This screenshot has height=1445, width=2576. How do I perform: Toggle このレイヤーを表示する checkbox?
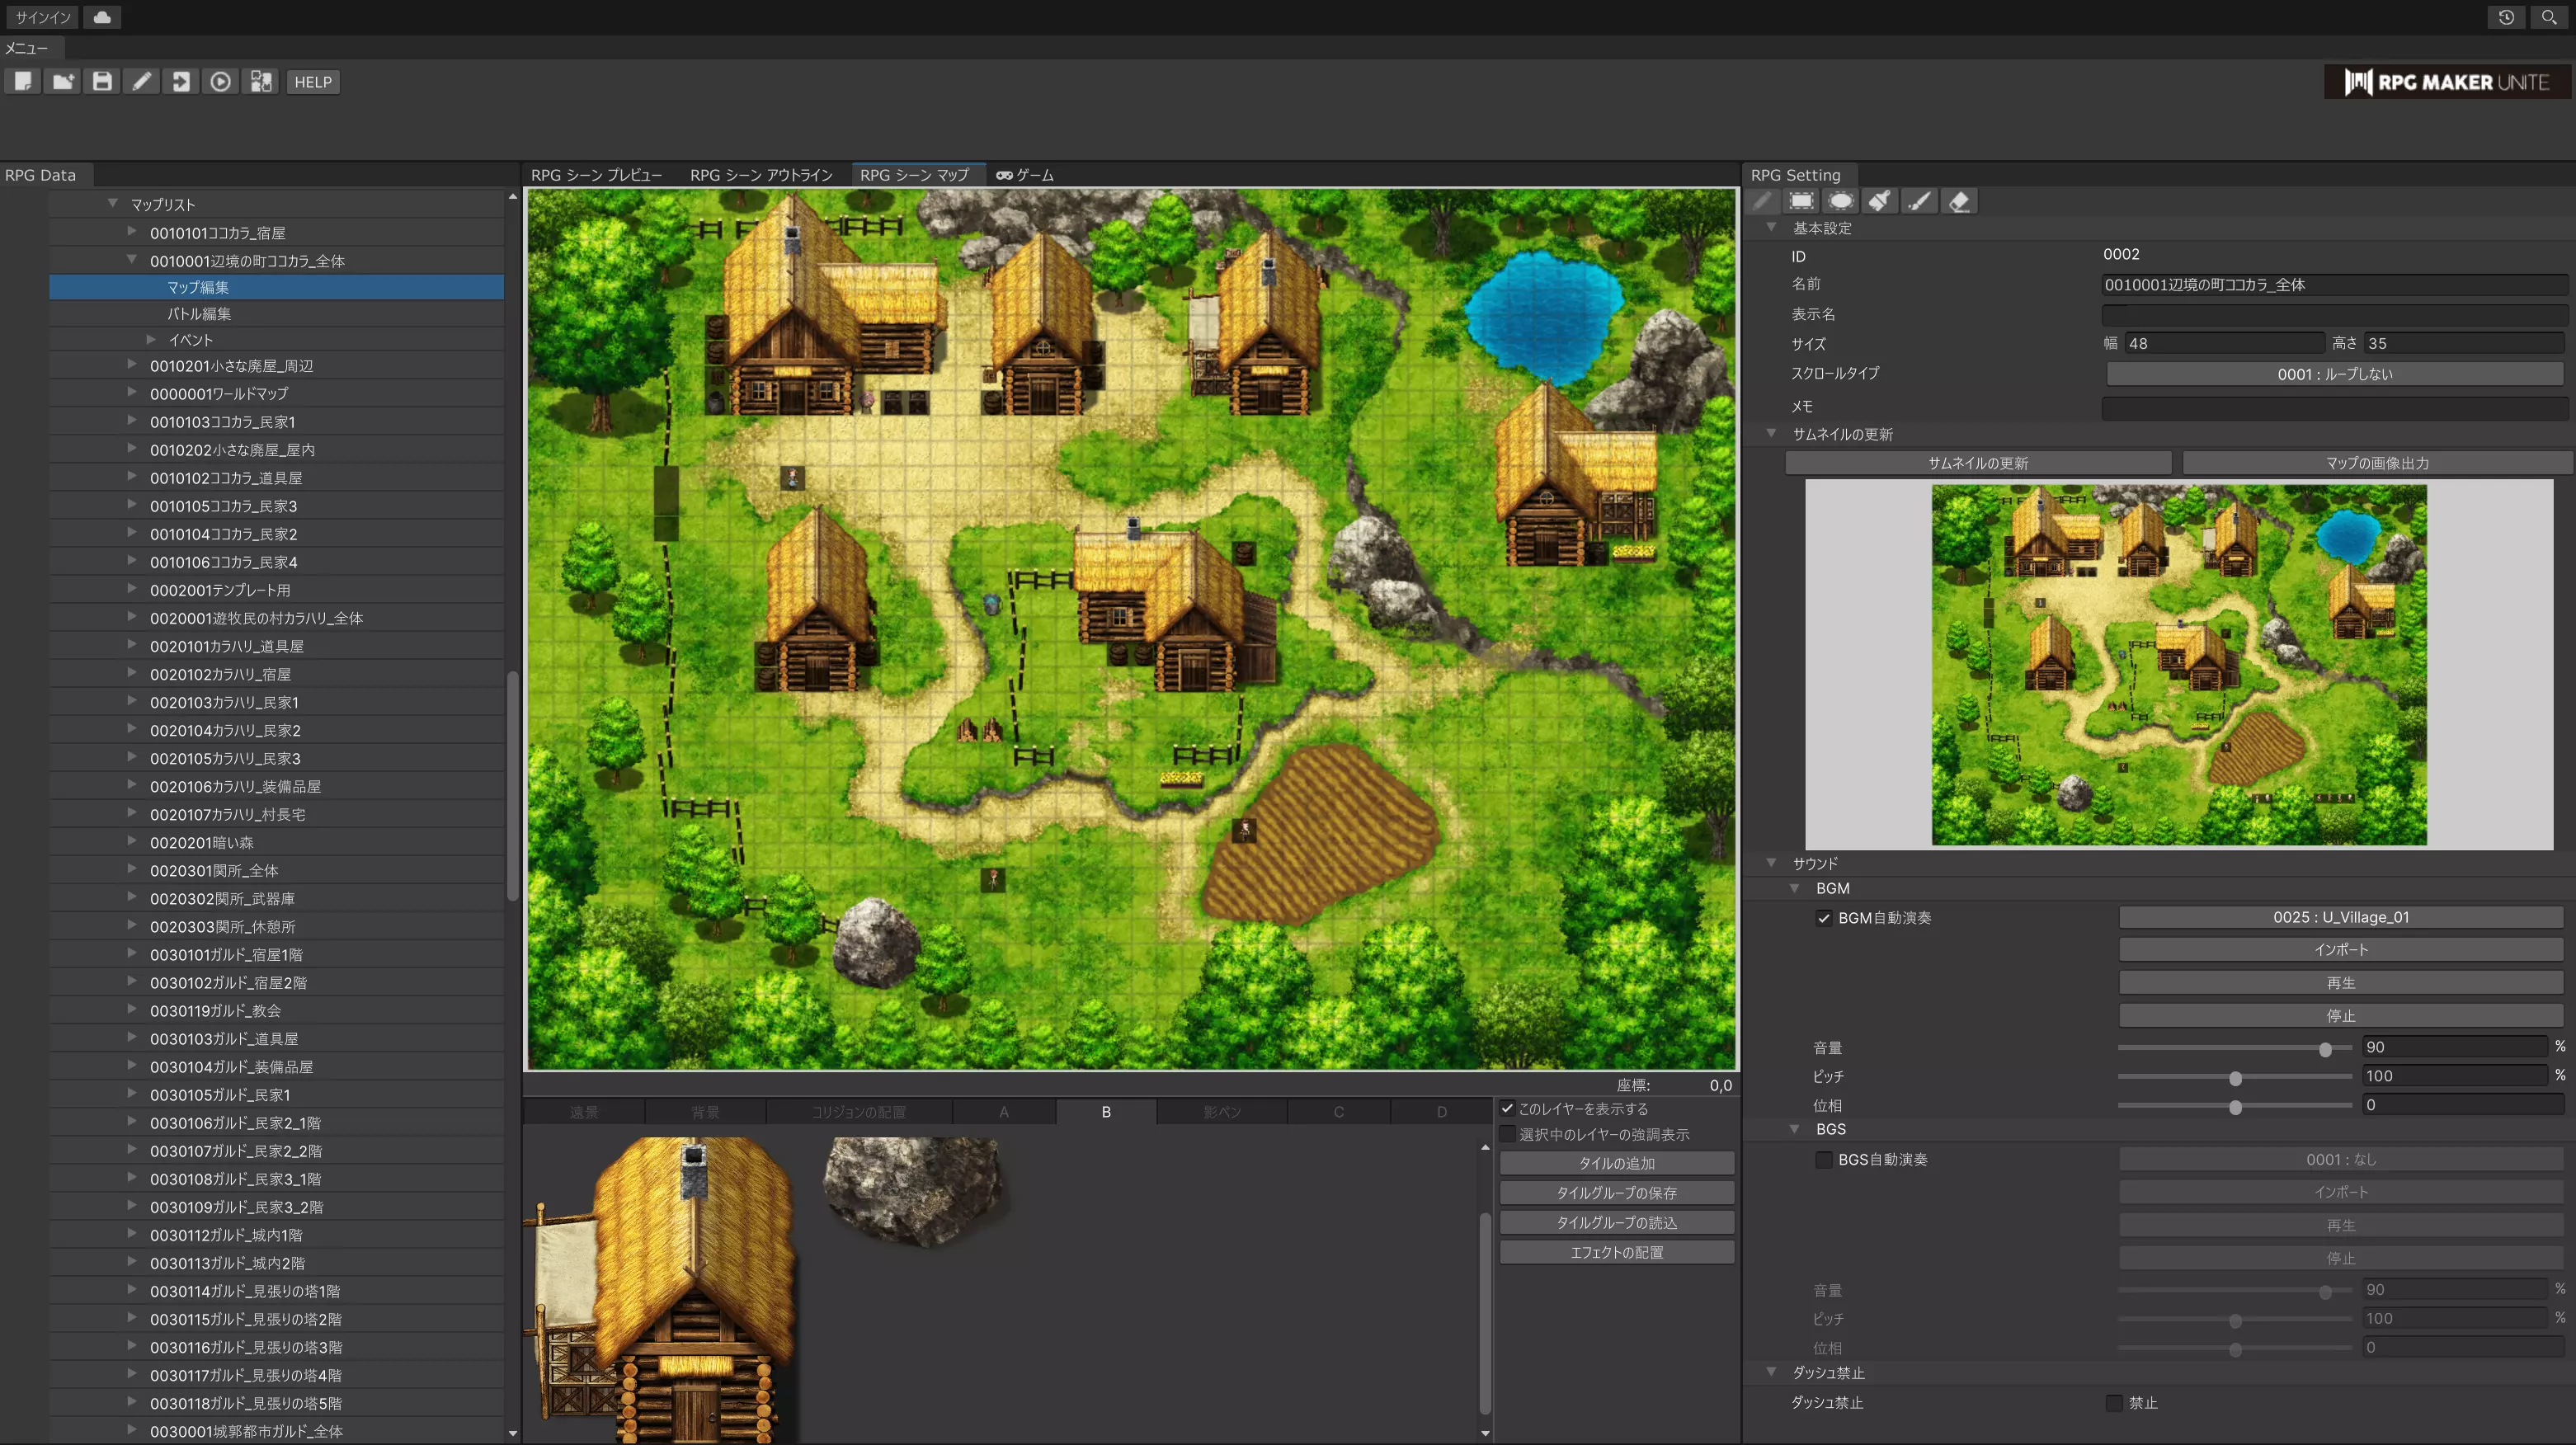pyautogui.click(x=1507, y=1108)
